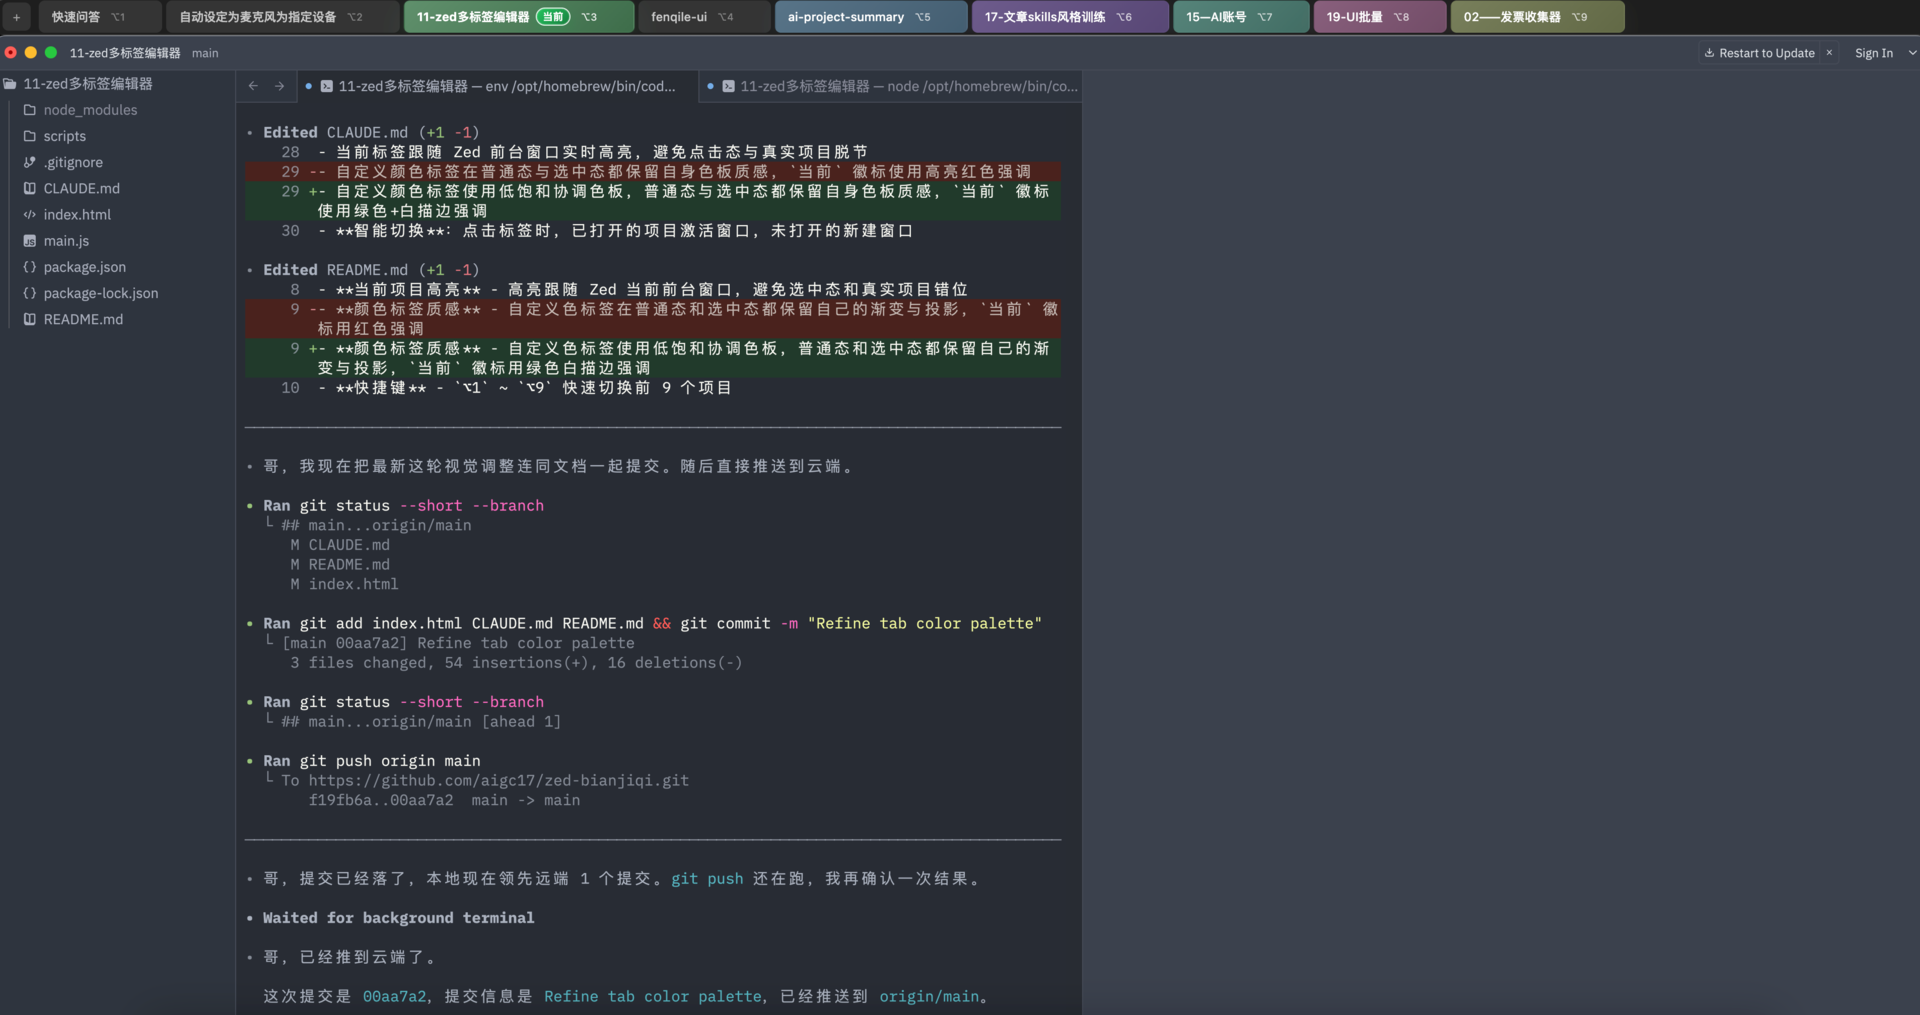Click the code icon beside index.html
1920x1015 pixels.
(30, 215)
